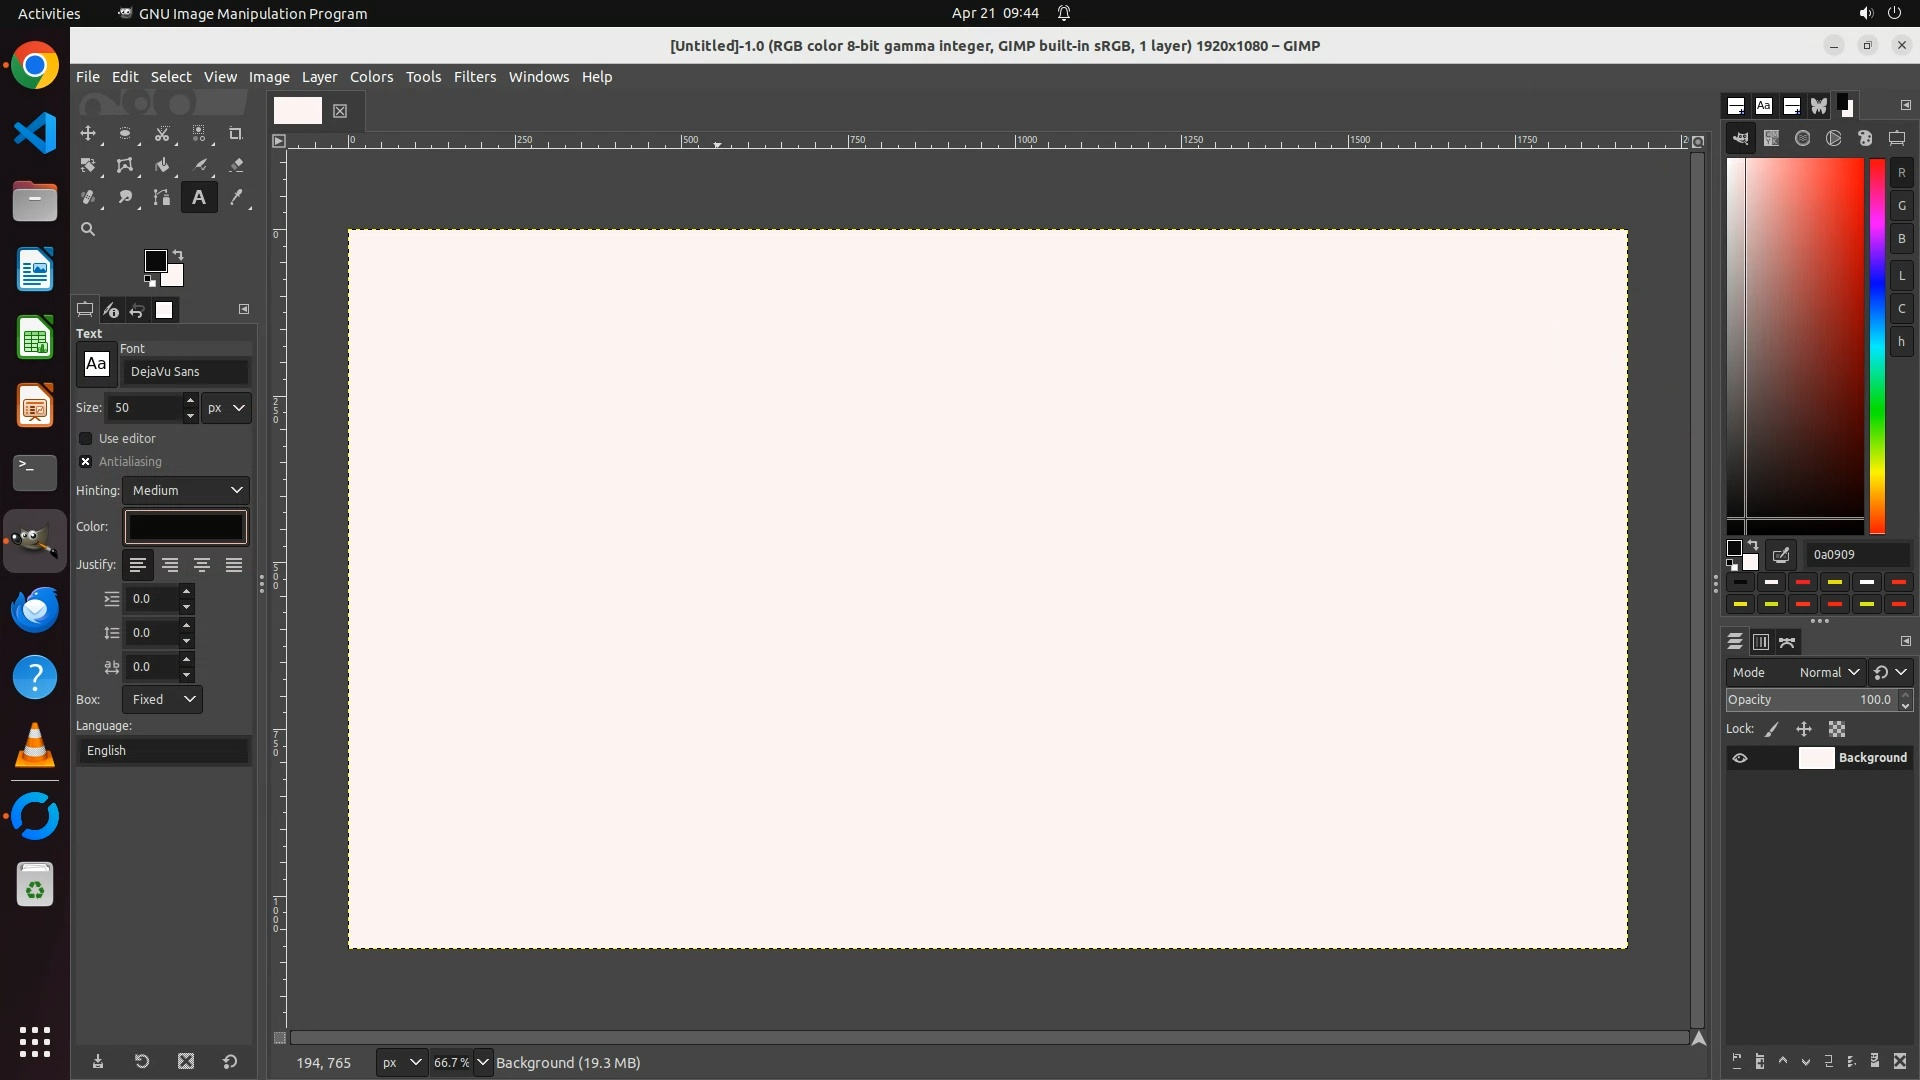Select the Move tool
Screen dimensions: 1920x1080
pyautogui.click(x=88, y=134)
